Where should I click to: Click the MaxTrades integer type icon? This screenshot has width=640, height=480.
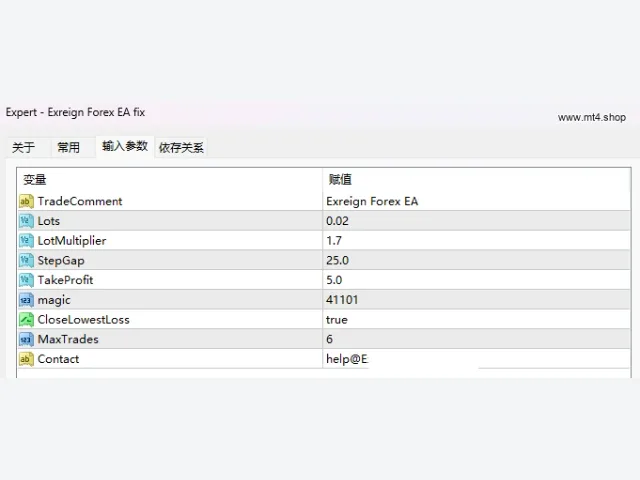26,339
